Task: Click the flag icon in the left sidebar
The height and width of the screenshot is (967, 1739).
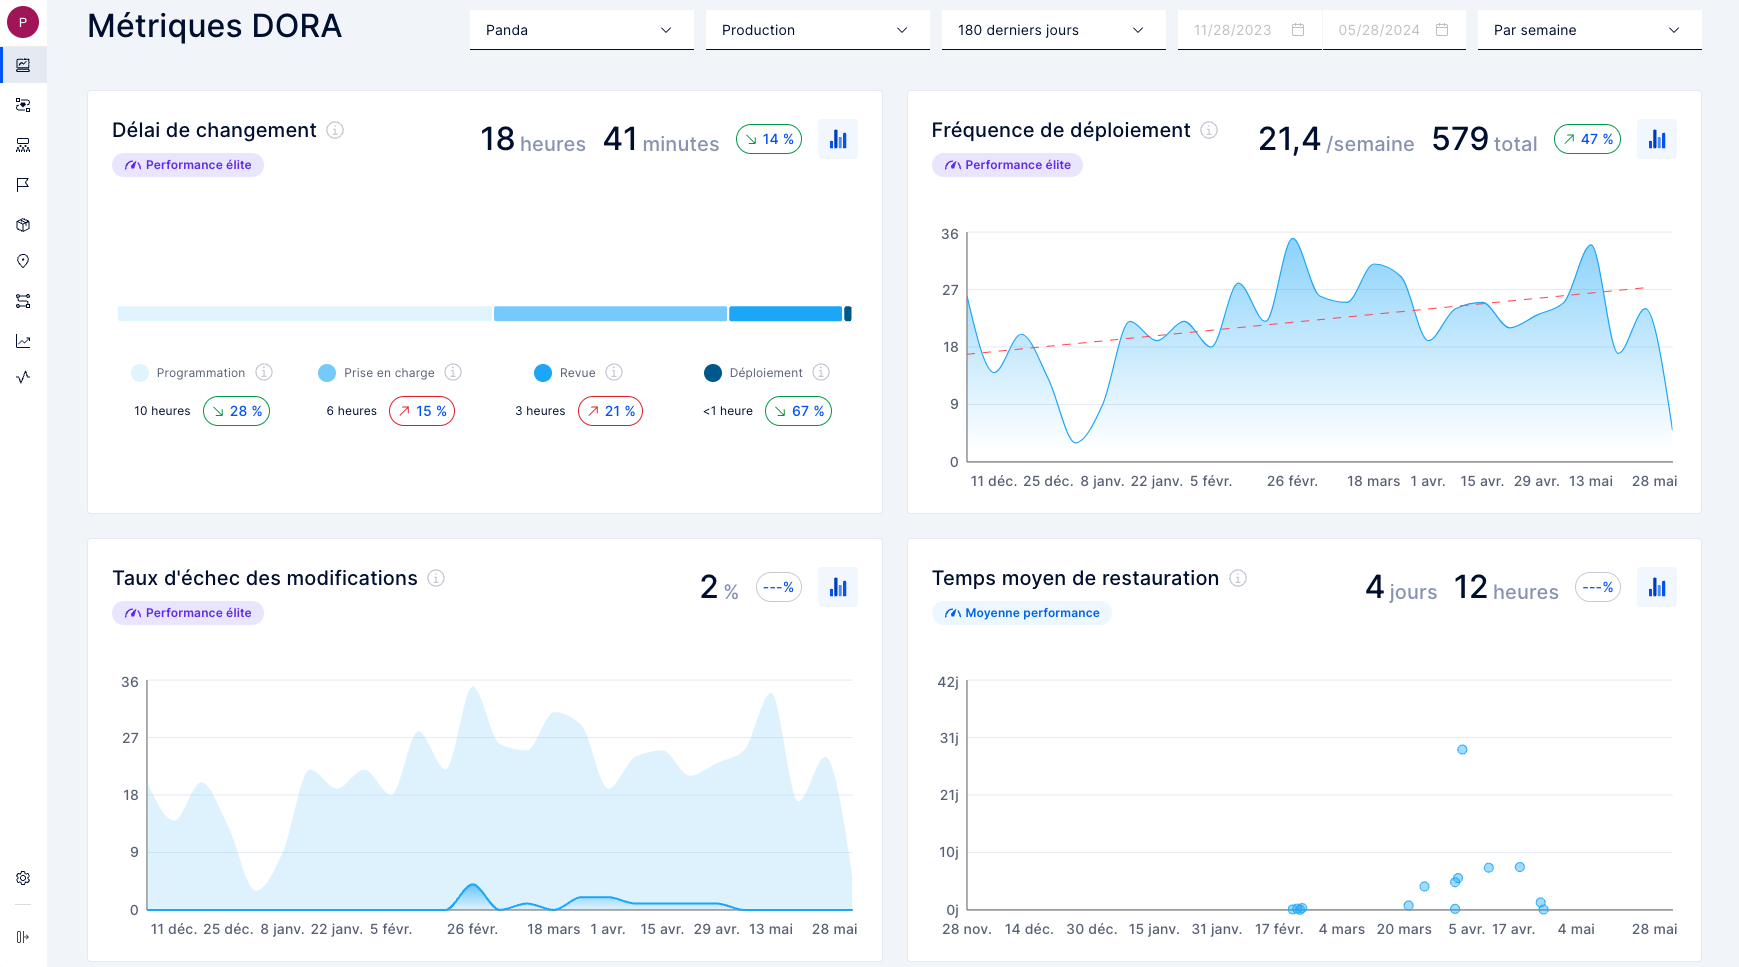Action: 23,185
